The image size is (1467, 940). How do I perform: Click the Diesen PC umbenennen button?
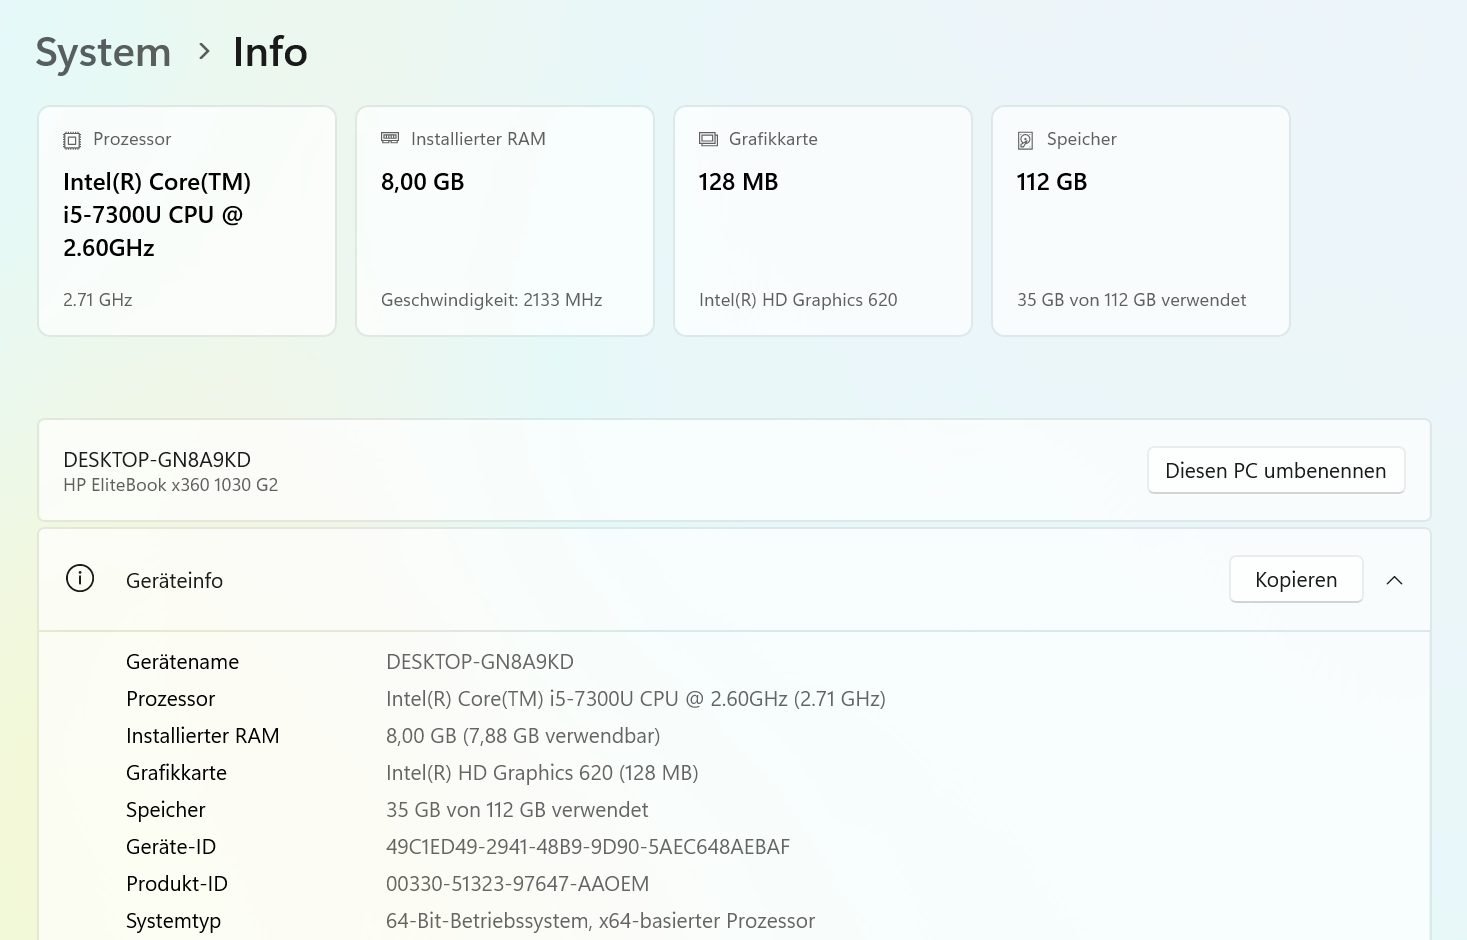[1276, 470]
